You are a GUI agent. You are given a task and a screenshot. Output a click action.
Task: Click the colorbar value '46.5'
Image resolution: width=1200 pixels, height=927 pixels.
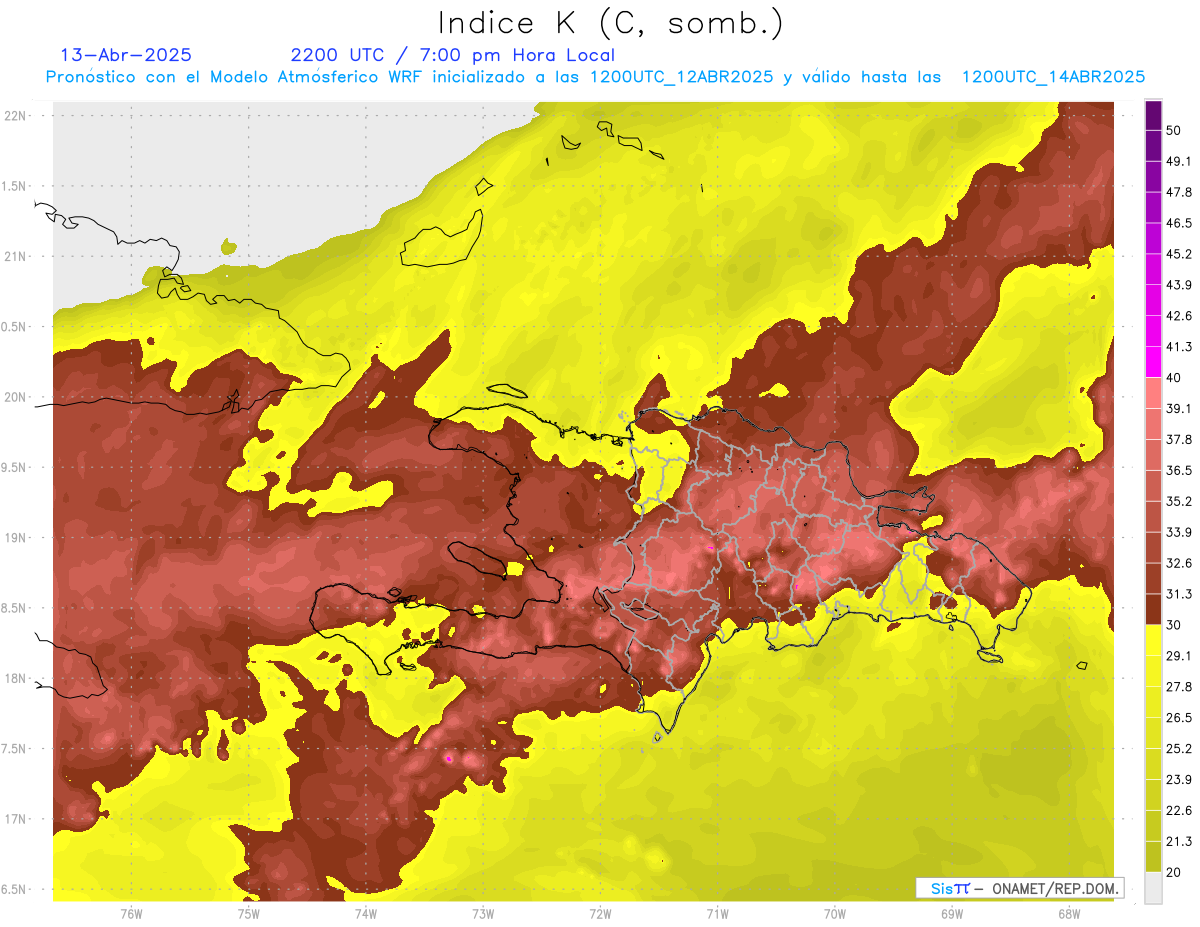(1179, 224)
